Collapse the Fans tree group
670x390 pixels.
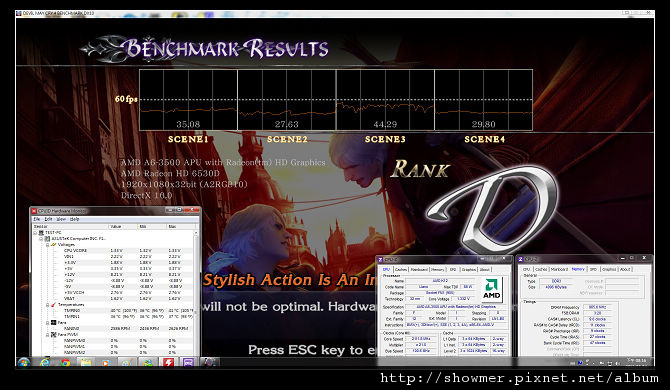tap(48, 323)
